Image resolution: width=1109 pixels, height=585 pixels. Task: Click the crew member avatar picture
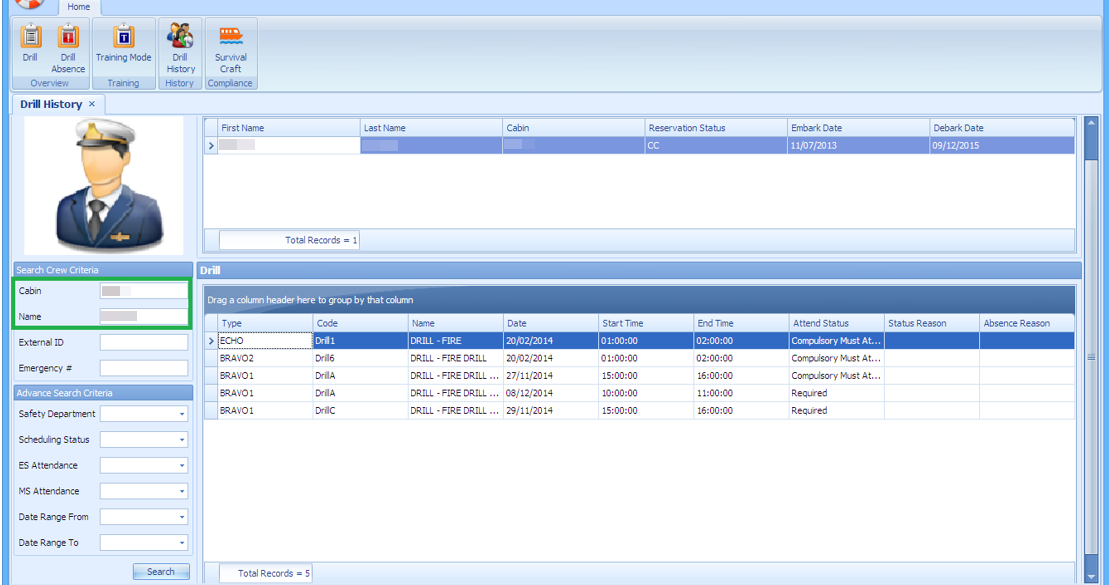(102, 183)
